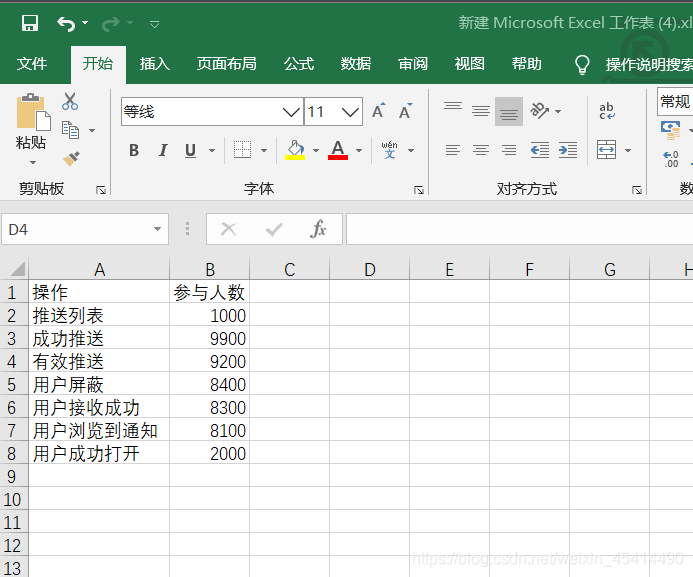Toggle underline formatting
This screenshot has width=693, height=577.
(190, 151)
